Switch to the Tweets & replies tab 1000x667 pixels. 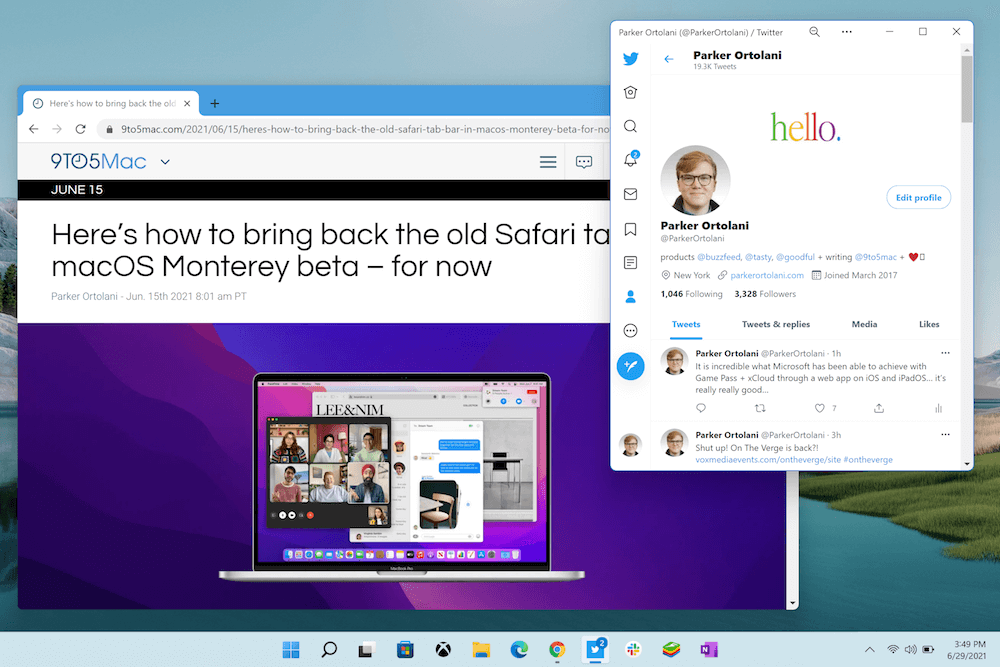point(776,324)
